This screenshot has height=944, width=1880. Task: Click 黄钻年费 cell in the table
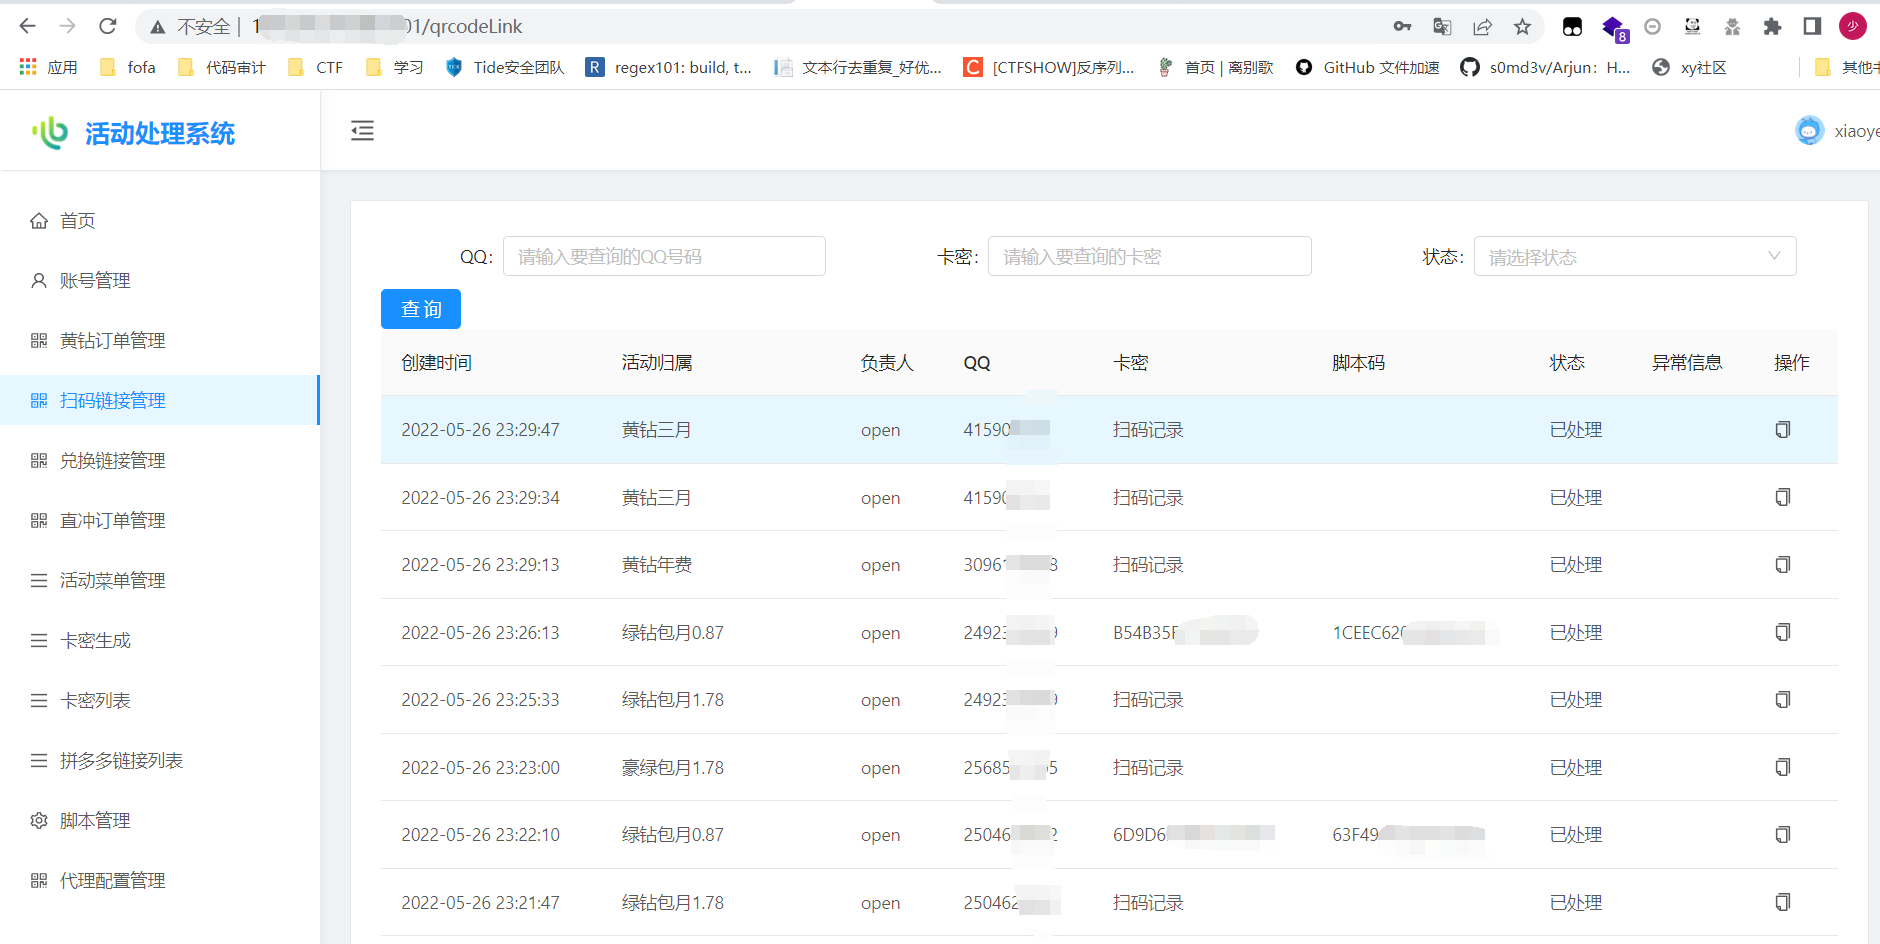point(657,565)
